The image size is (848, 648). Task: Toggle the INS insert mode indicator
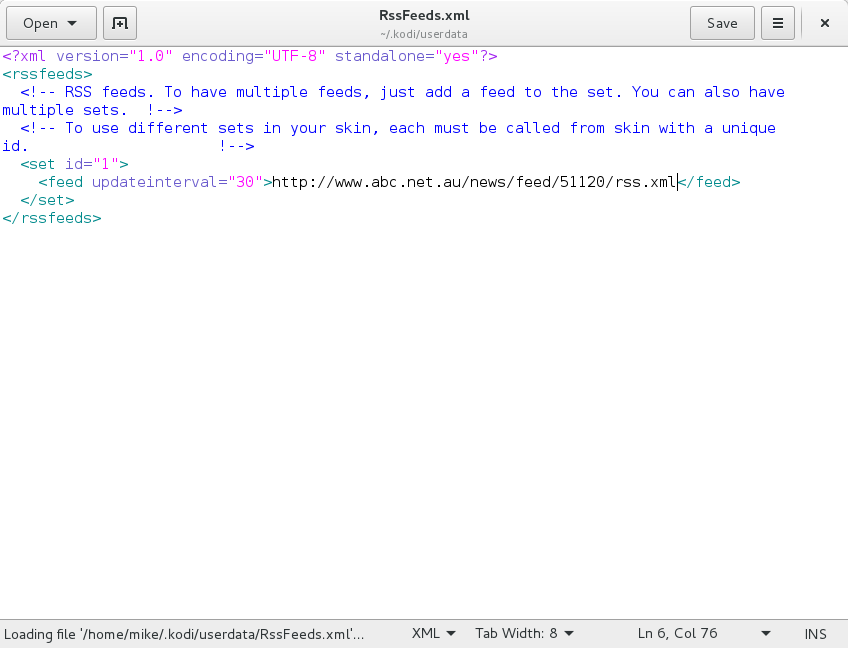(x=815, y=633)
